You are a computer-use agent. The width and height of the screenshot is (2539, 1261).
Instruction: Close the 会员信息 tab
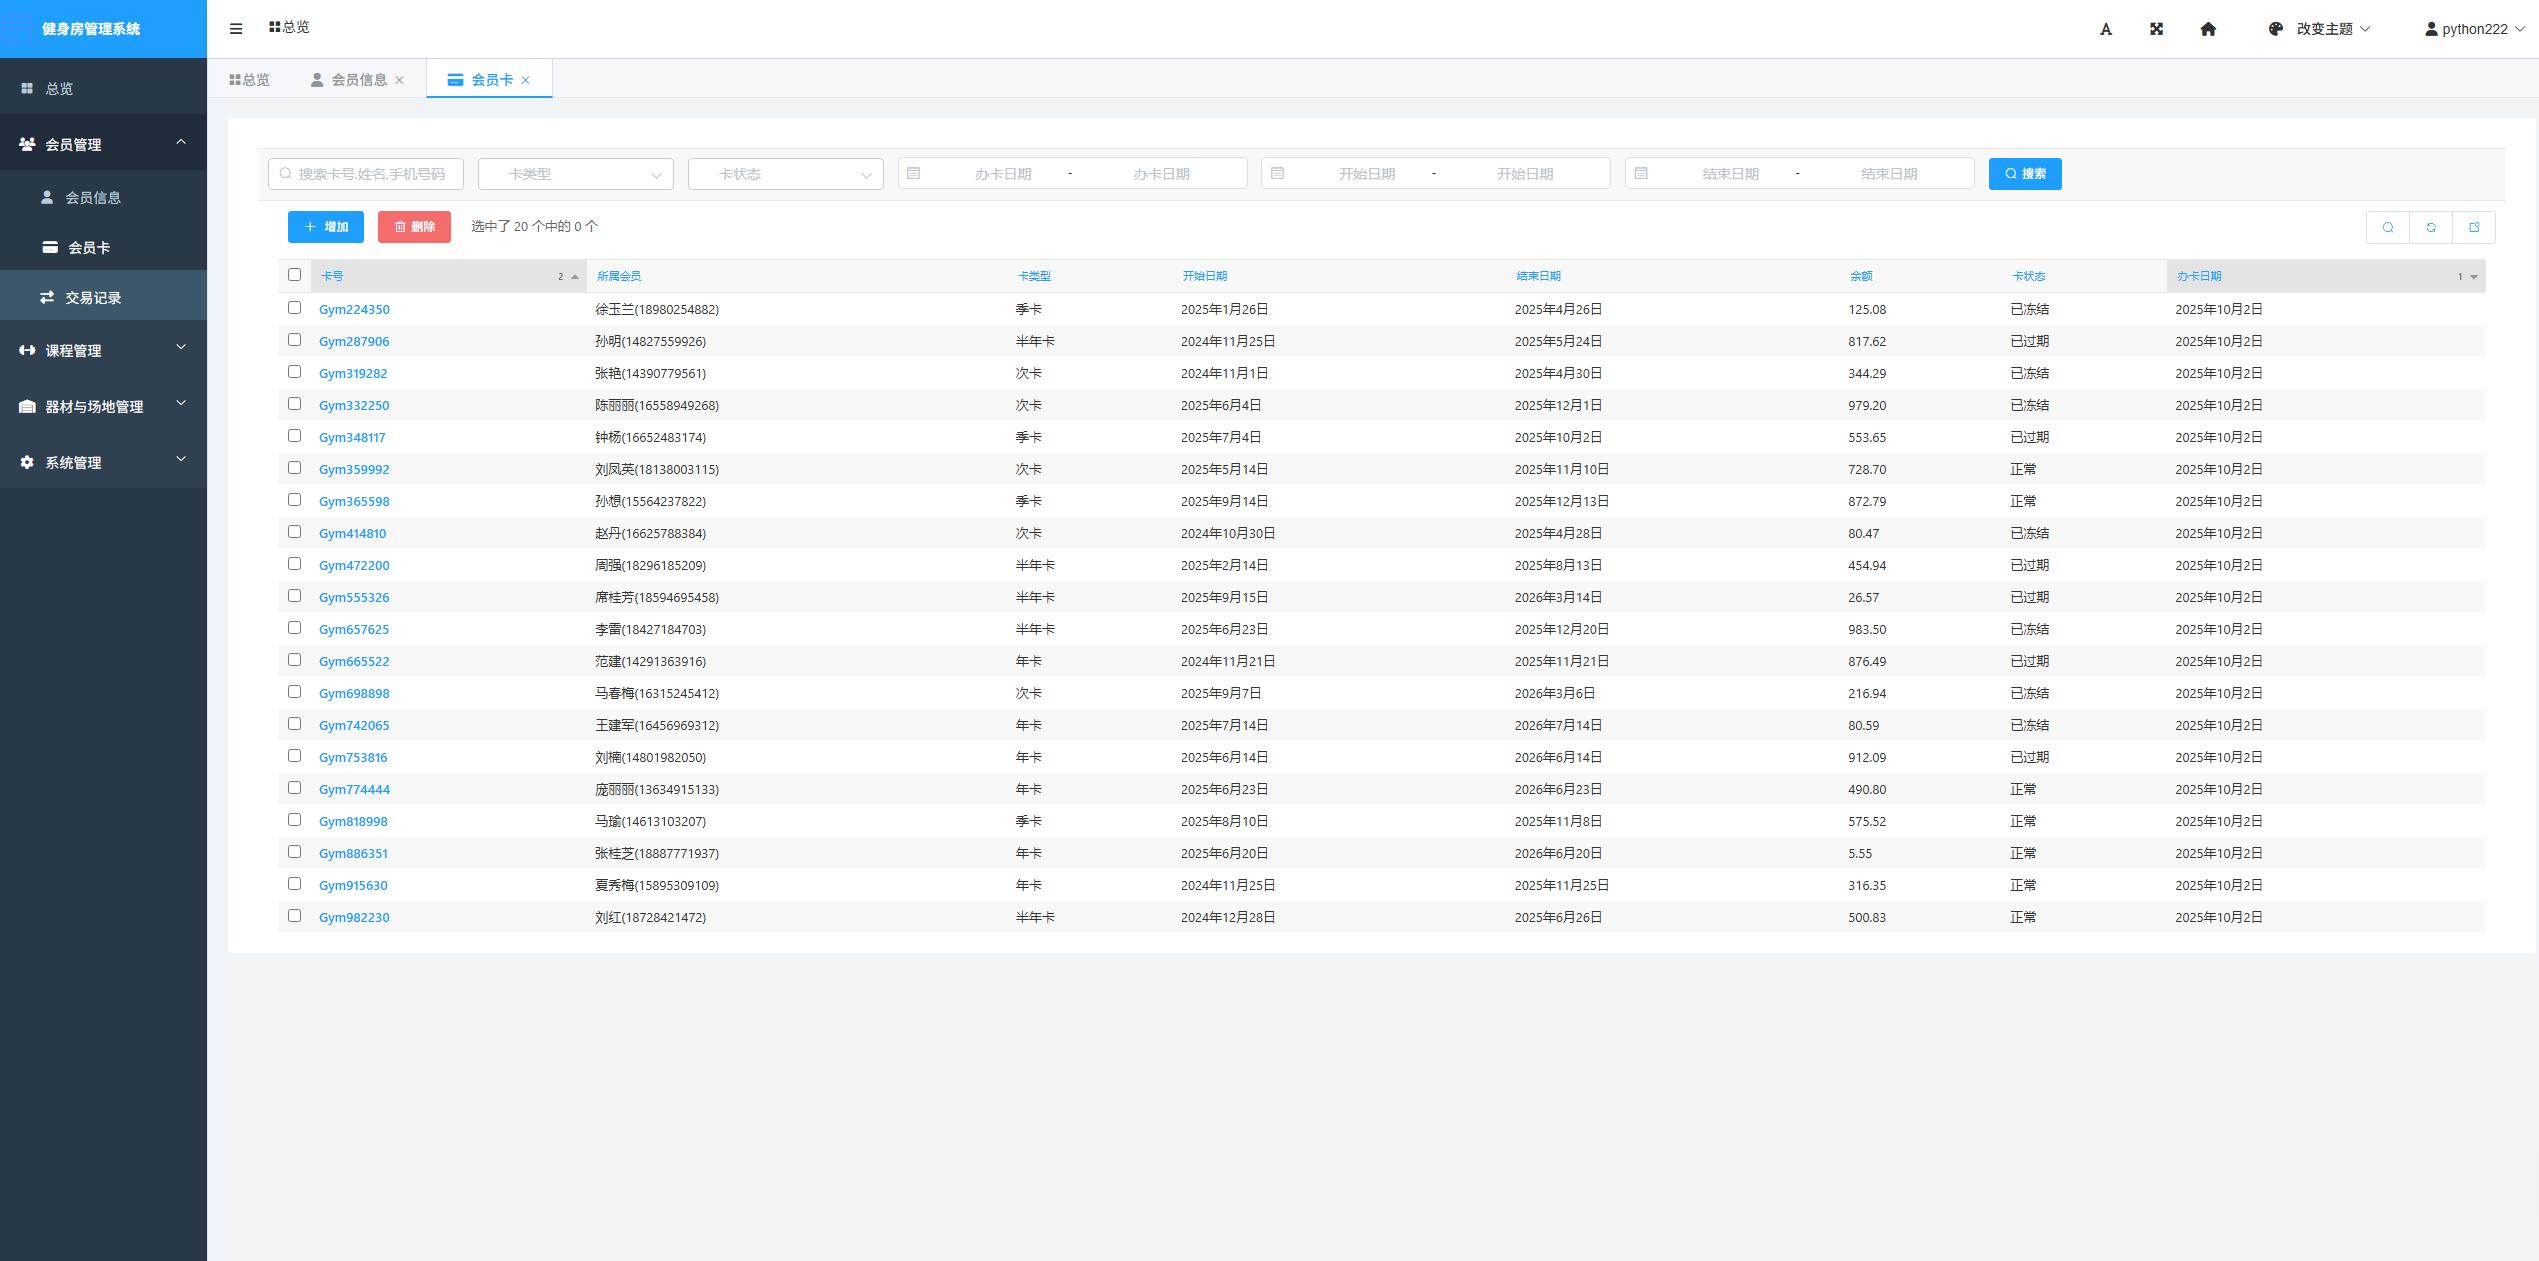coord(400,80)
